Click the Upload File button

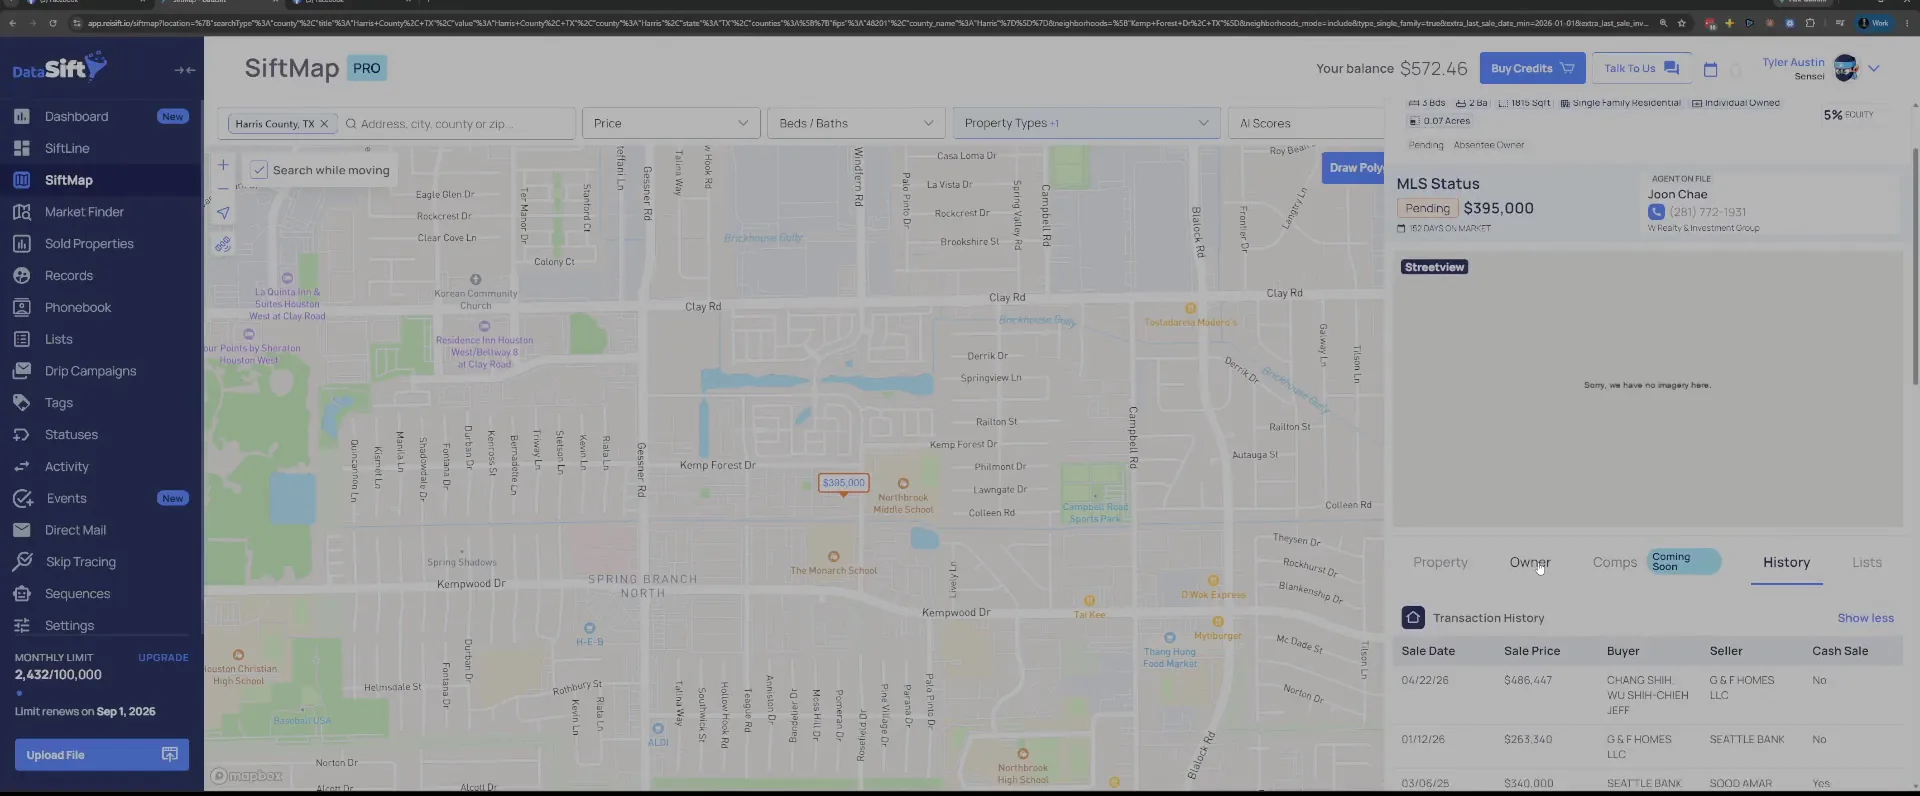point(101,755)
